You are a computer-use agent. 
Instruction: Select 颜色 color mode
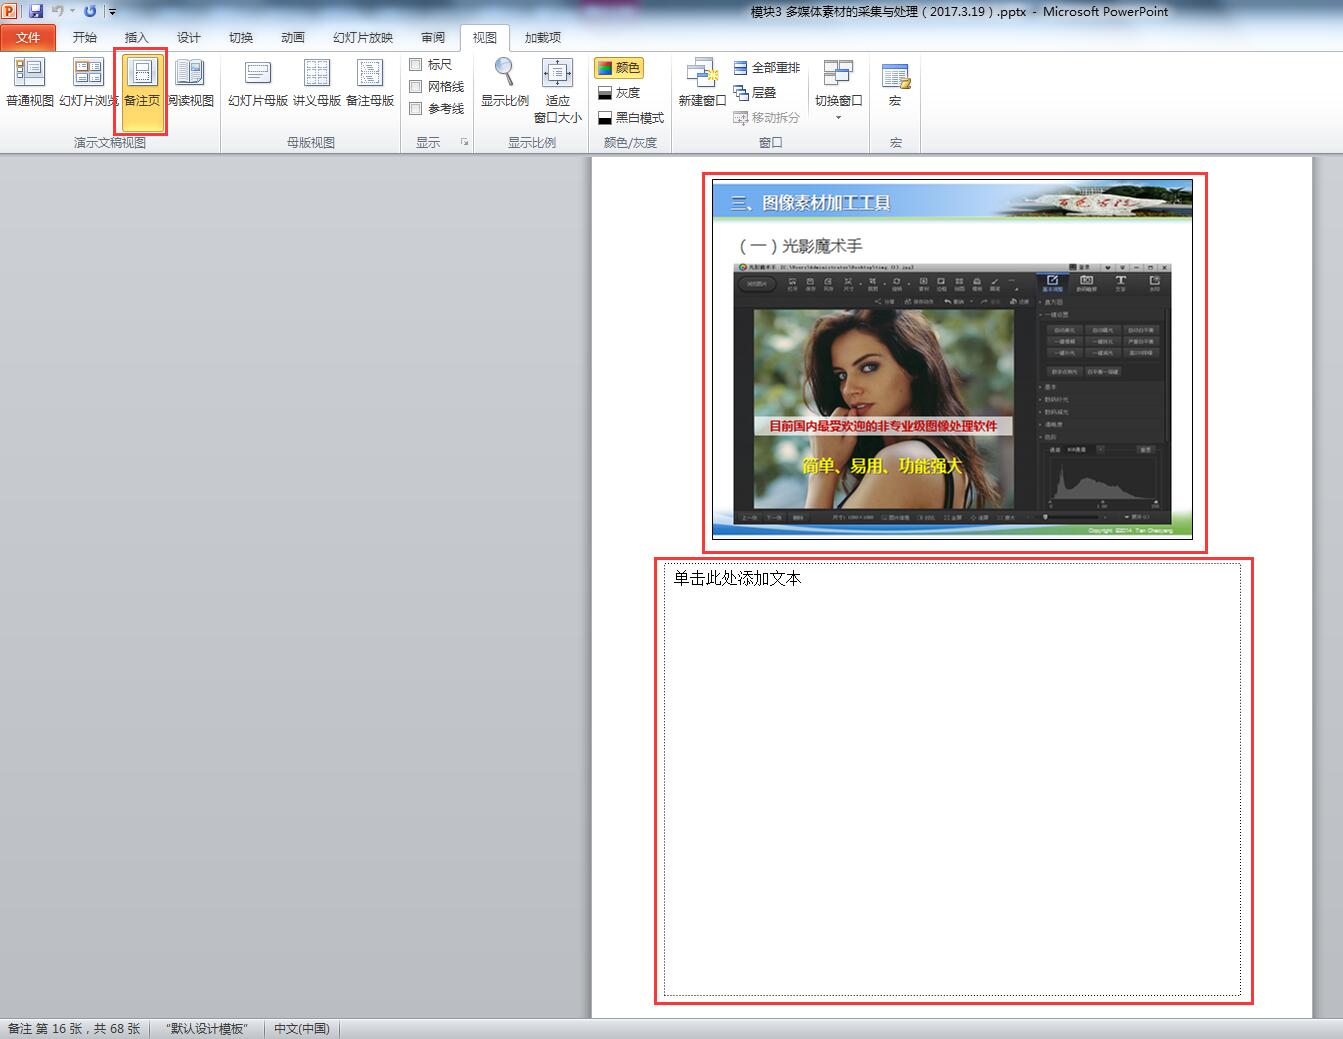[619, 67]
